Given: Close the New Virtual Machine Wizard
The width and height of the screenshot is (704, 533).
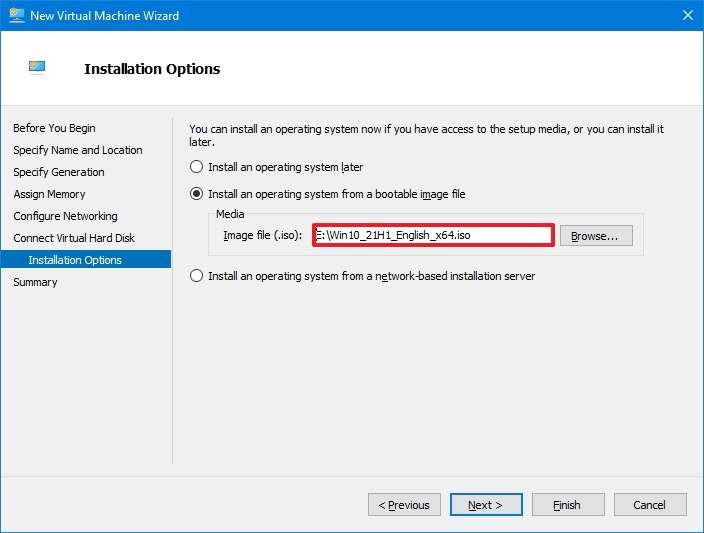Looking at the screenshot, I should (x=687, y=15).
